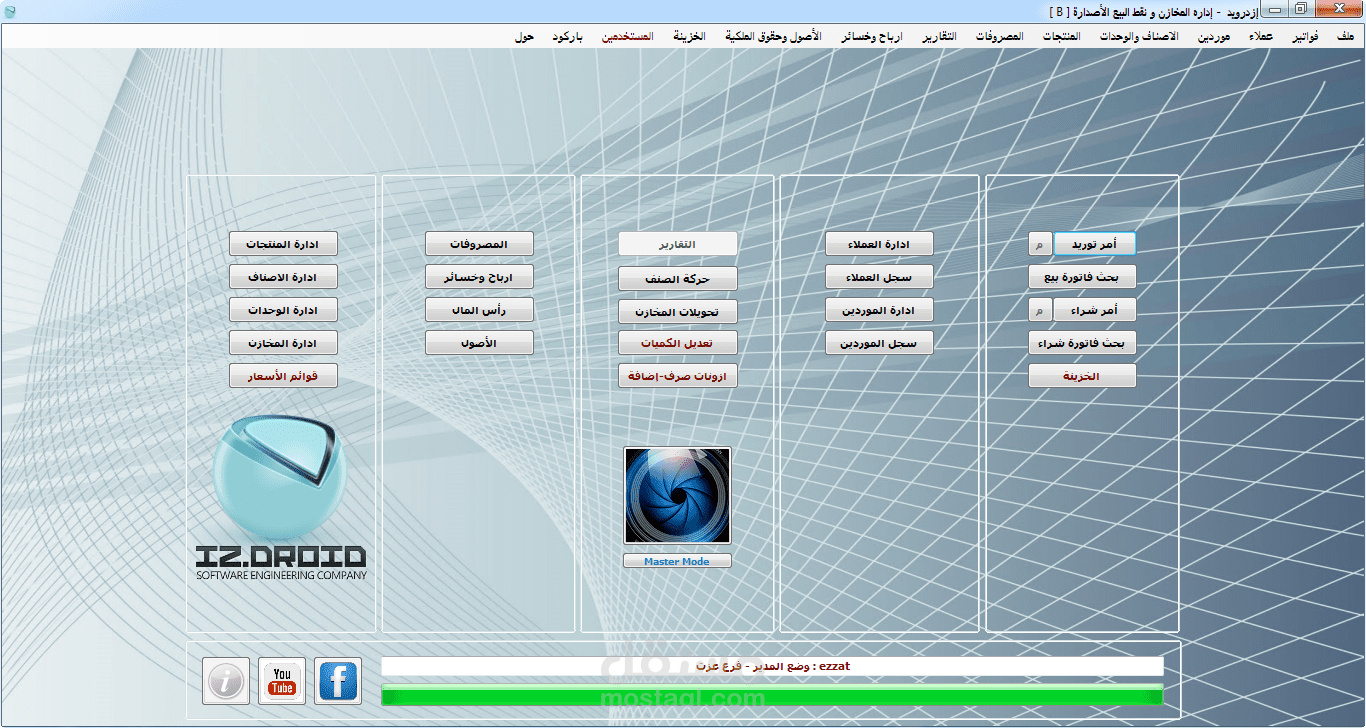Open ادارة الموردين button
Viewport: 1366px width, 728px height.
pyautogui.click(x=879, y=311)
